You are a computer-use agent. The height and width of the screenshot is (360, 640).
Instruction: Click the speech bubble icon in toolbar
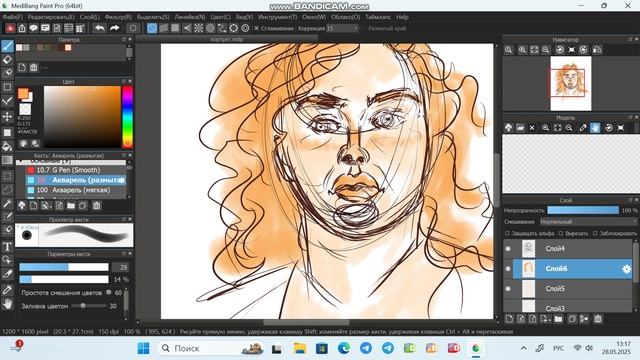pyautogui.click(x=33, y=28)
